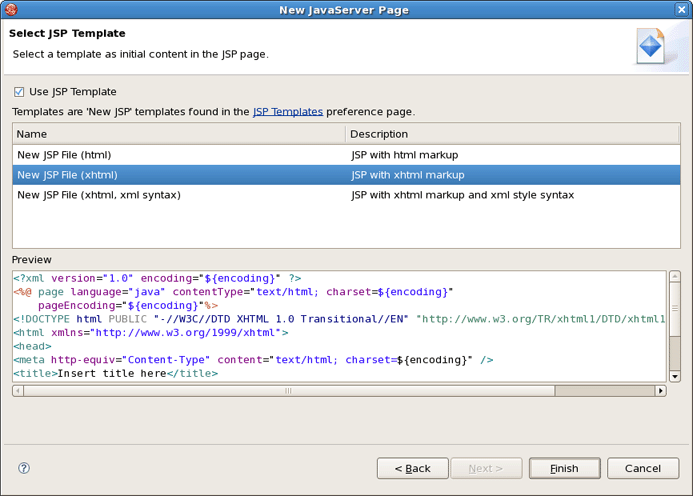Click 'JSP with html markup' description cell
Screen dimensions: 693x496
(x=405, y=155)
